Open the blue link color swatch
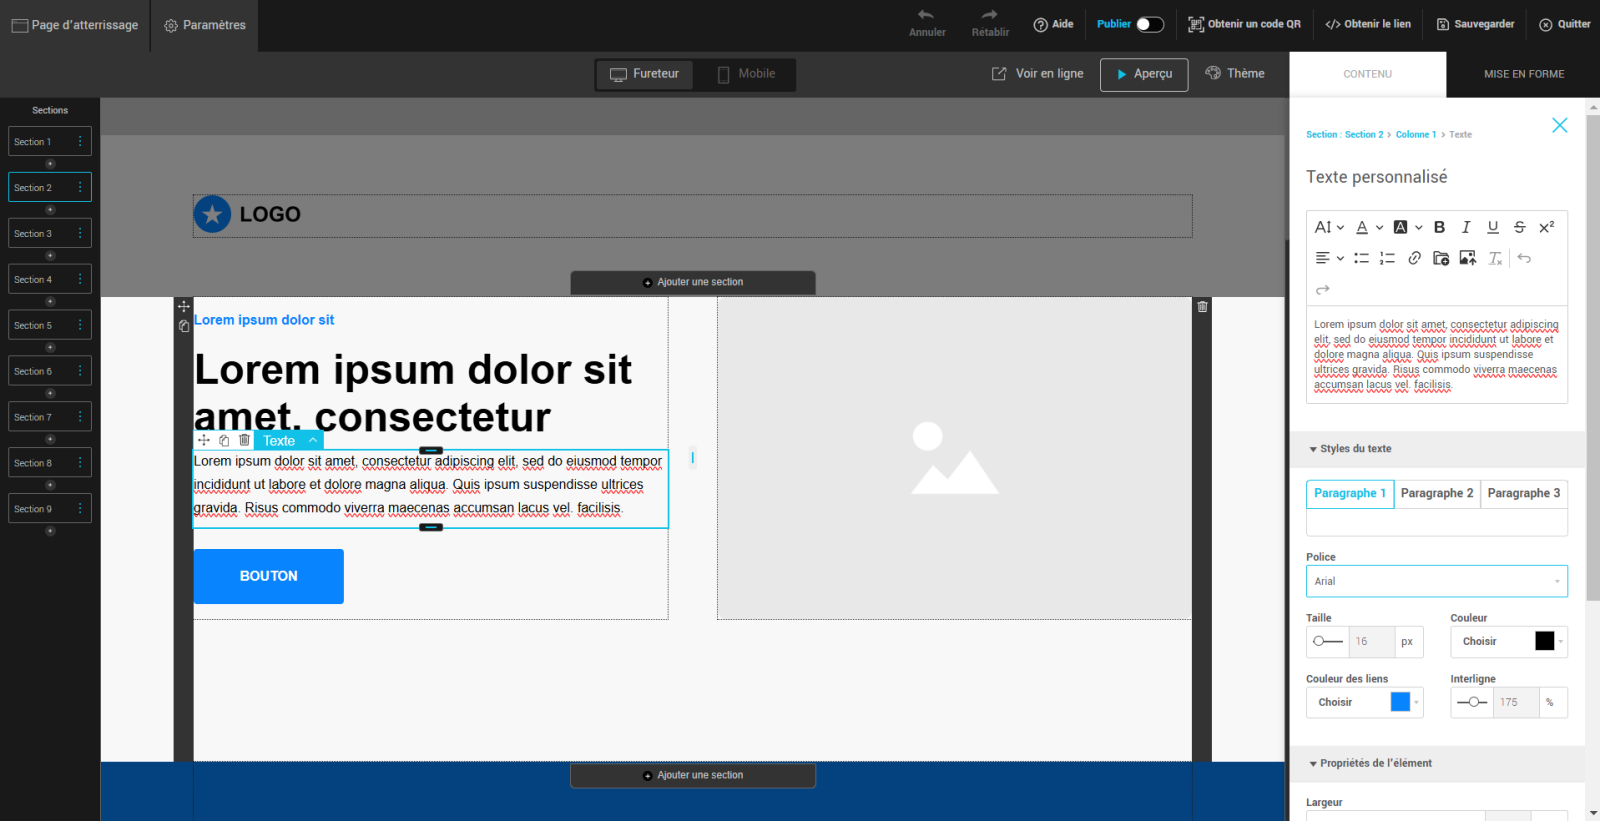Image resolution: width=1600 pixels, height=821 pixels. tap(1400, 702)
